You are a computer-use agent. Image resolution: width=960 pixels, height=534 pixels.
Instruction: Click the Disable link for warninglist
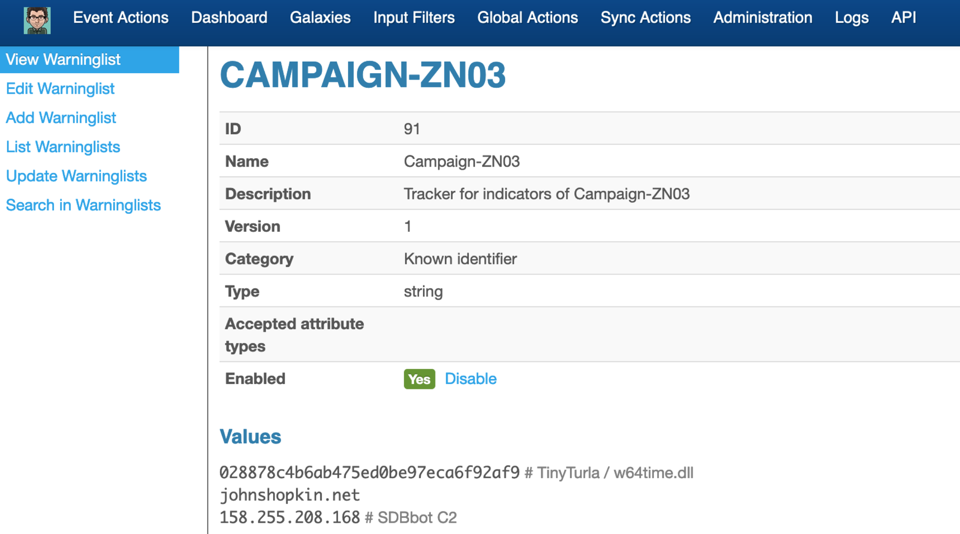(470, 379)
